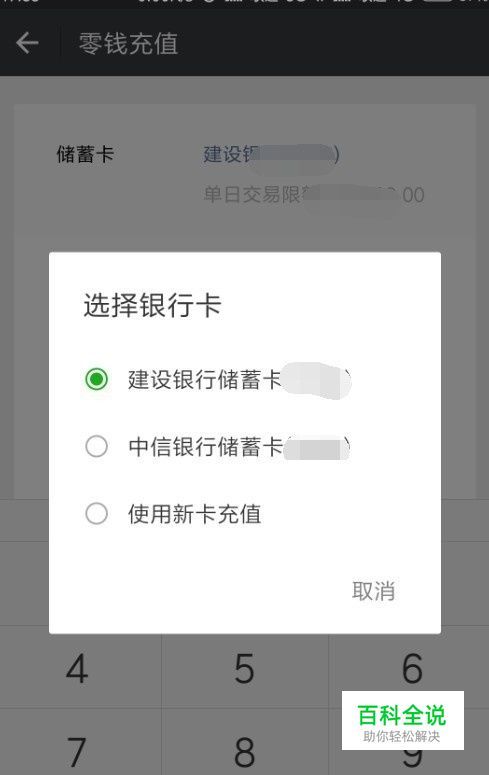
Task: Click the 储蓄卡 label
Action: point(85,154)
